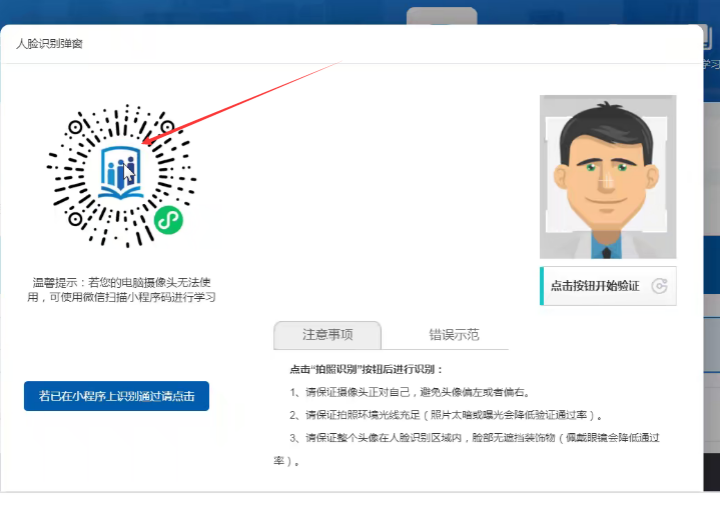The width and height of the screenshot is (720, 513).
Task: Click notice item 1 about camera facing
Action: tap(411, 392)
